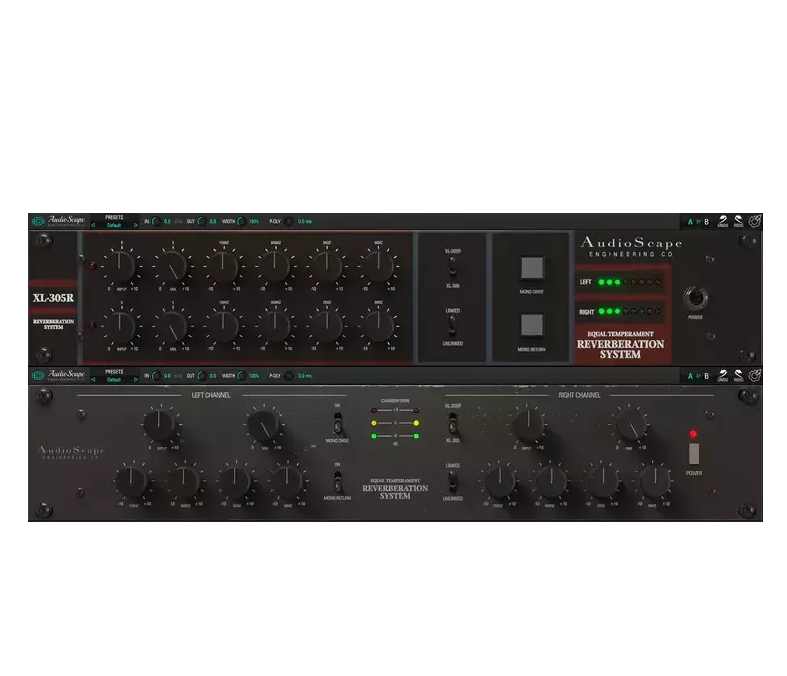
Task: Click the LEFT CHANNEL MIX knob on the lower unit
Action: click(x=263, y=425)
